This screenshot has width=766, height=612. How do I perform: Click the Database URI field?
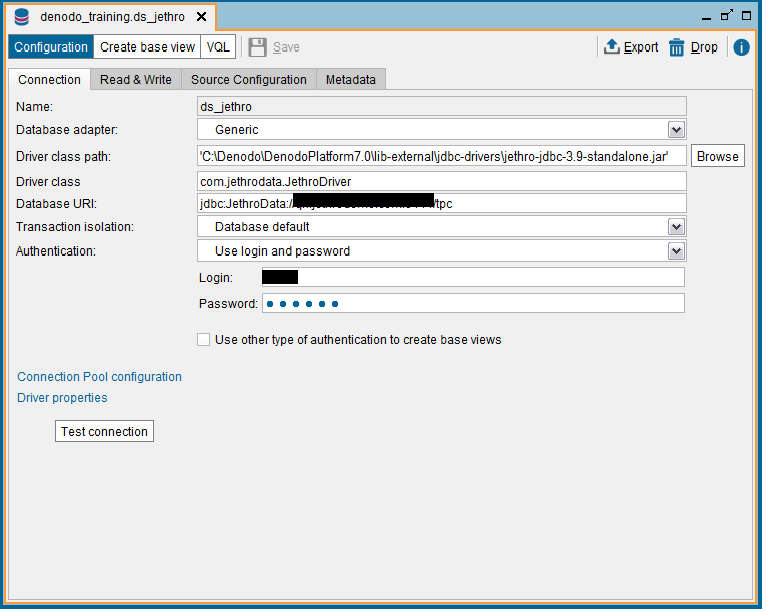(442, 203)
